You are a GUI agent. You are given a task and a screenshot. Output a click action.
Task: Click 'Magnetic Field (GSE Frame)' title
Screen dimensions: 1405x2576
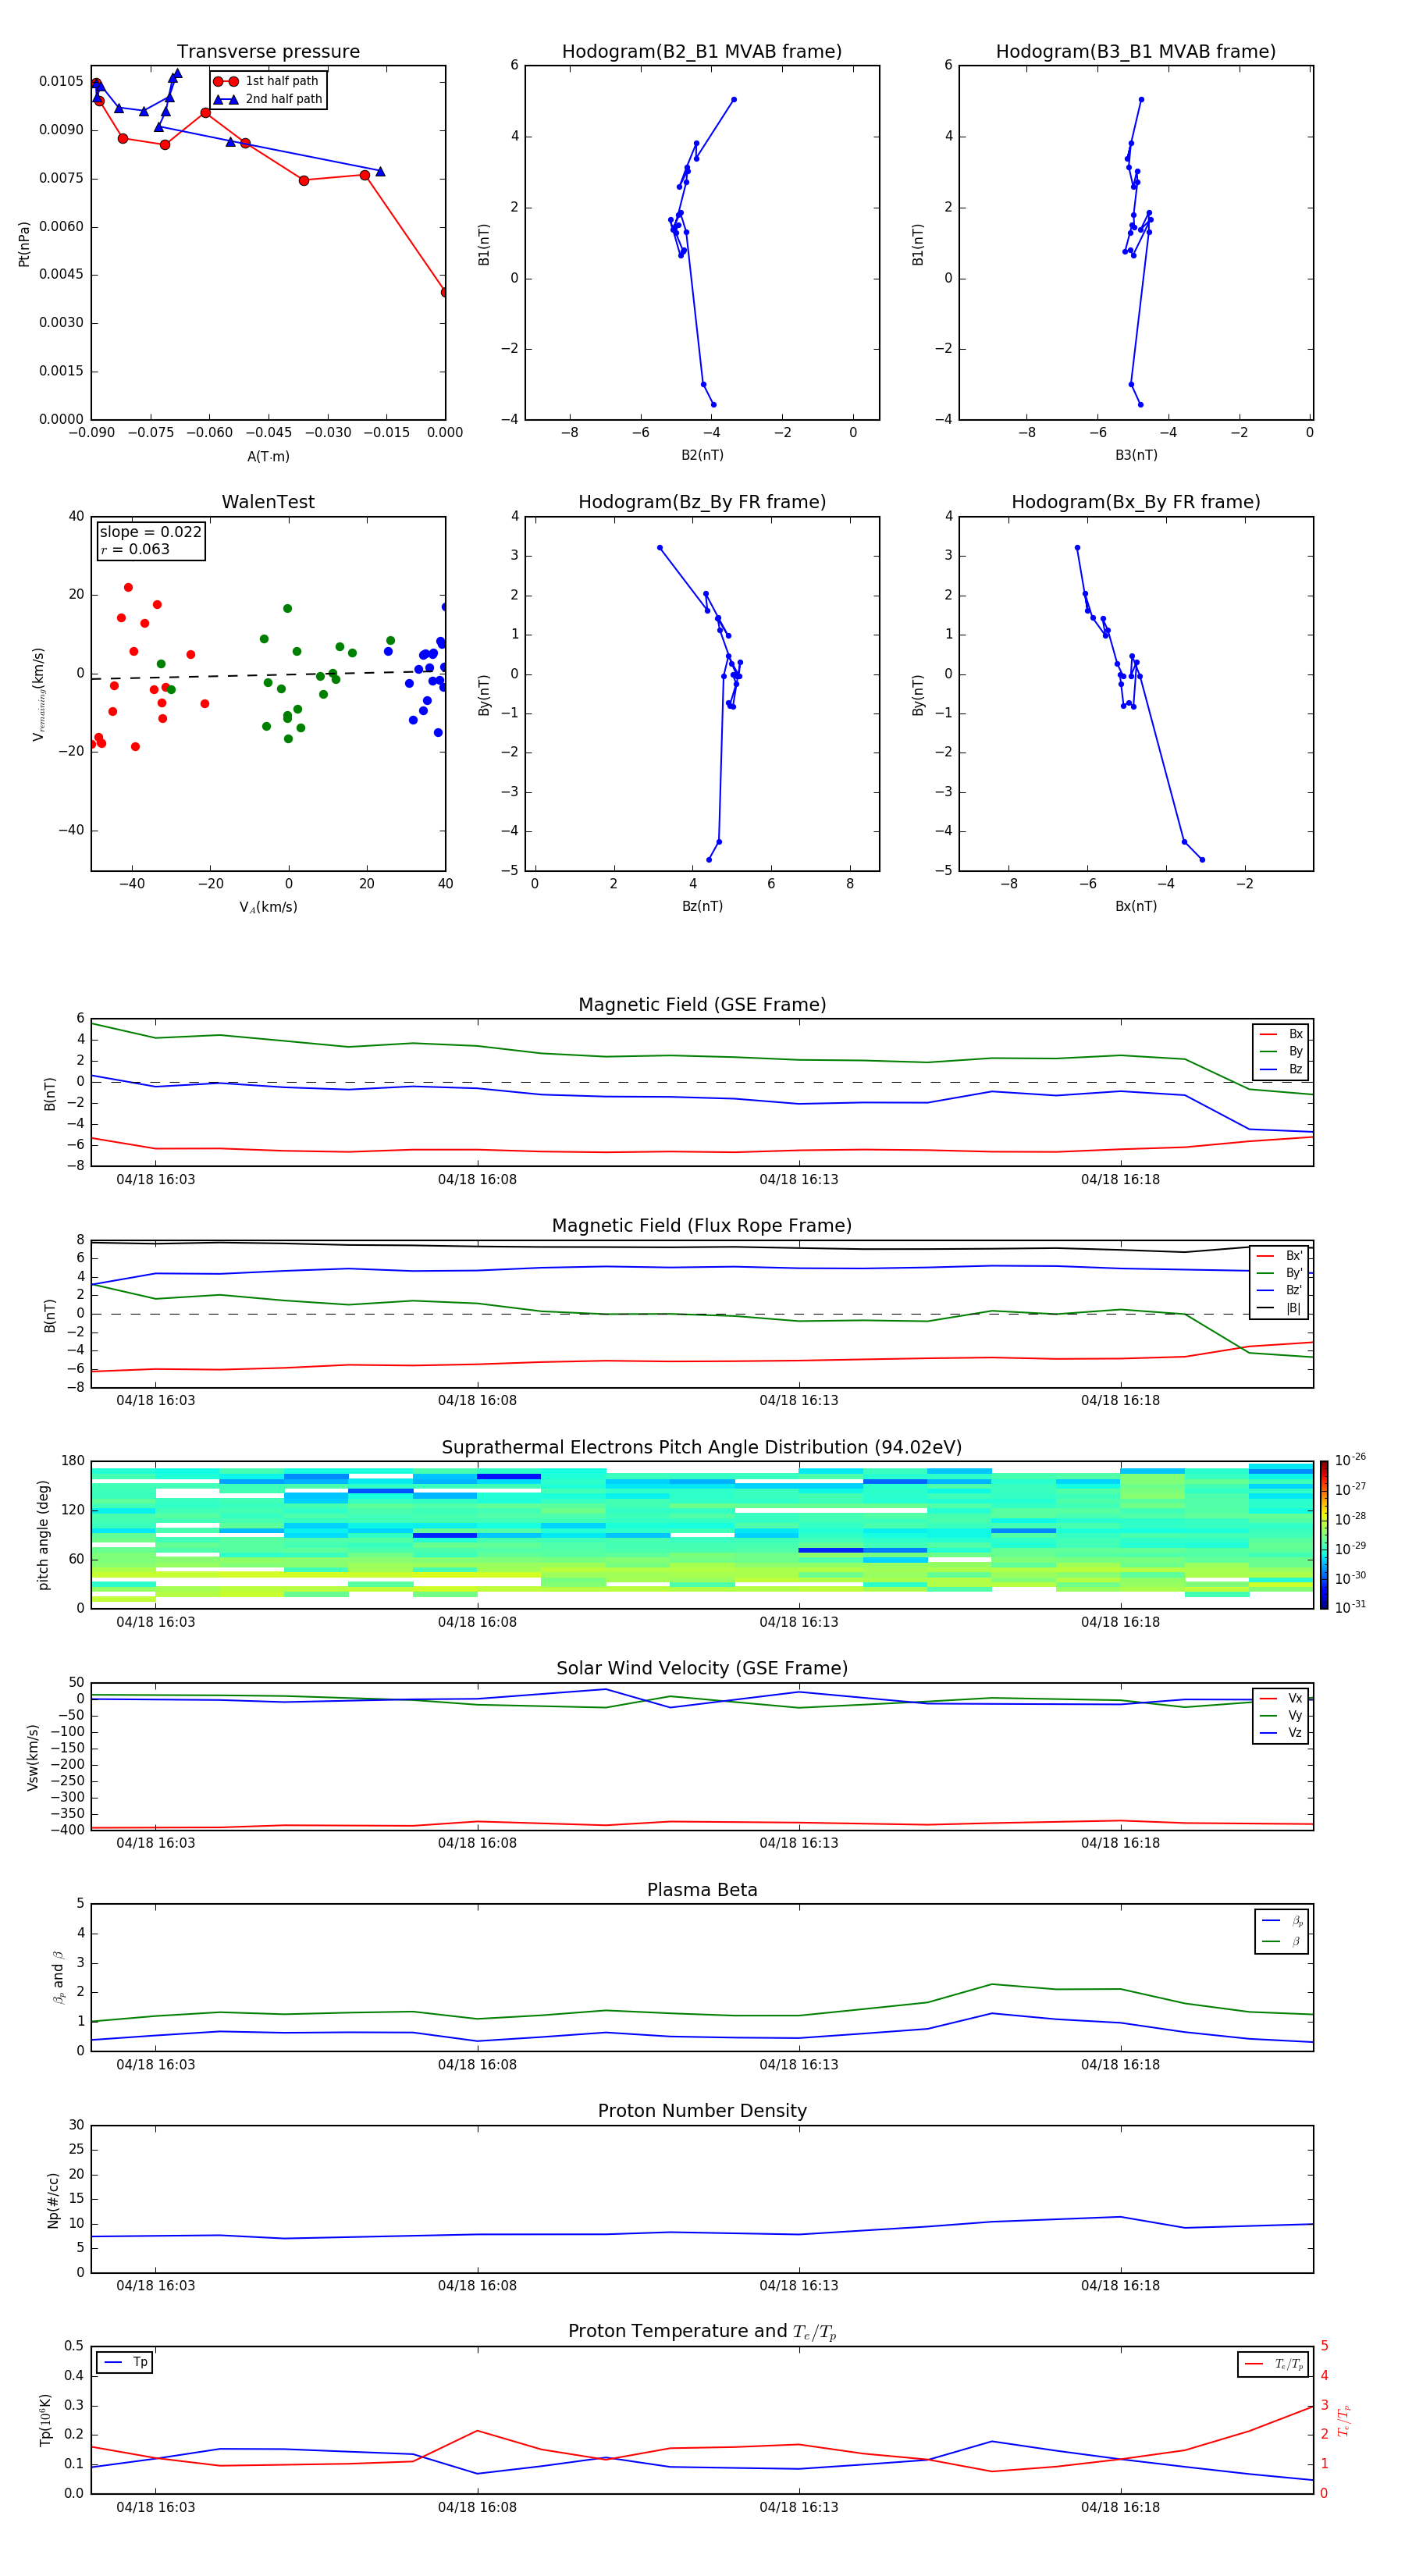click(x=702, y=1004)
